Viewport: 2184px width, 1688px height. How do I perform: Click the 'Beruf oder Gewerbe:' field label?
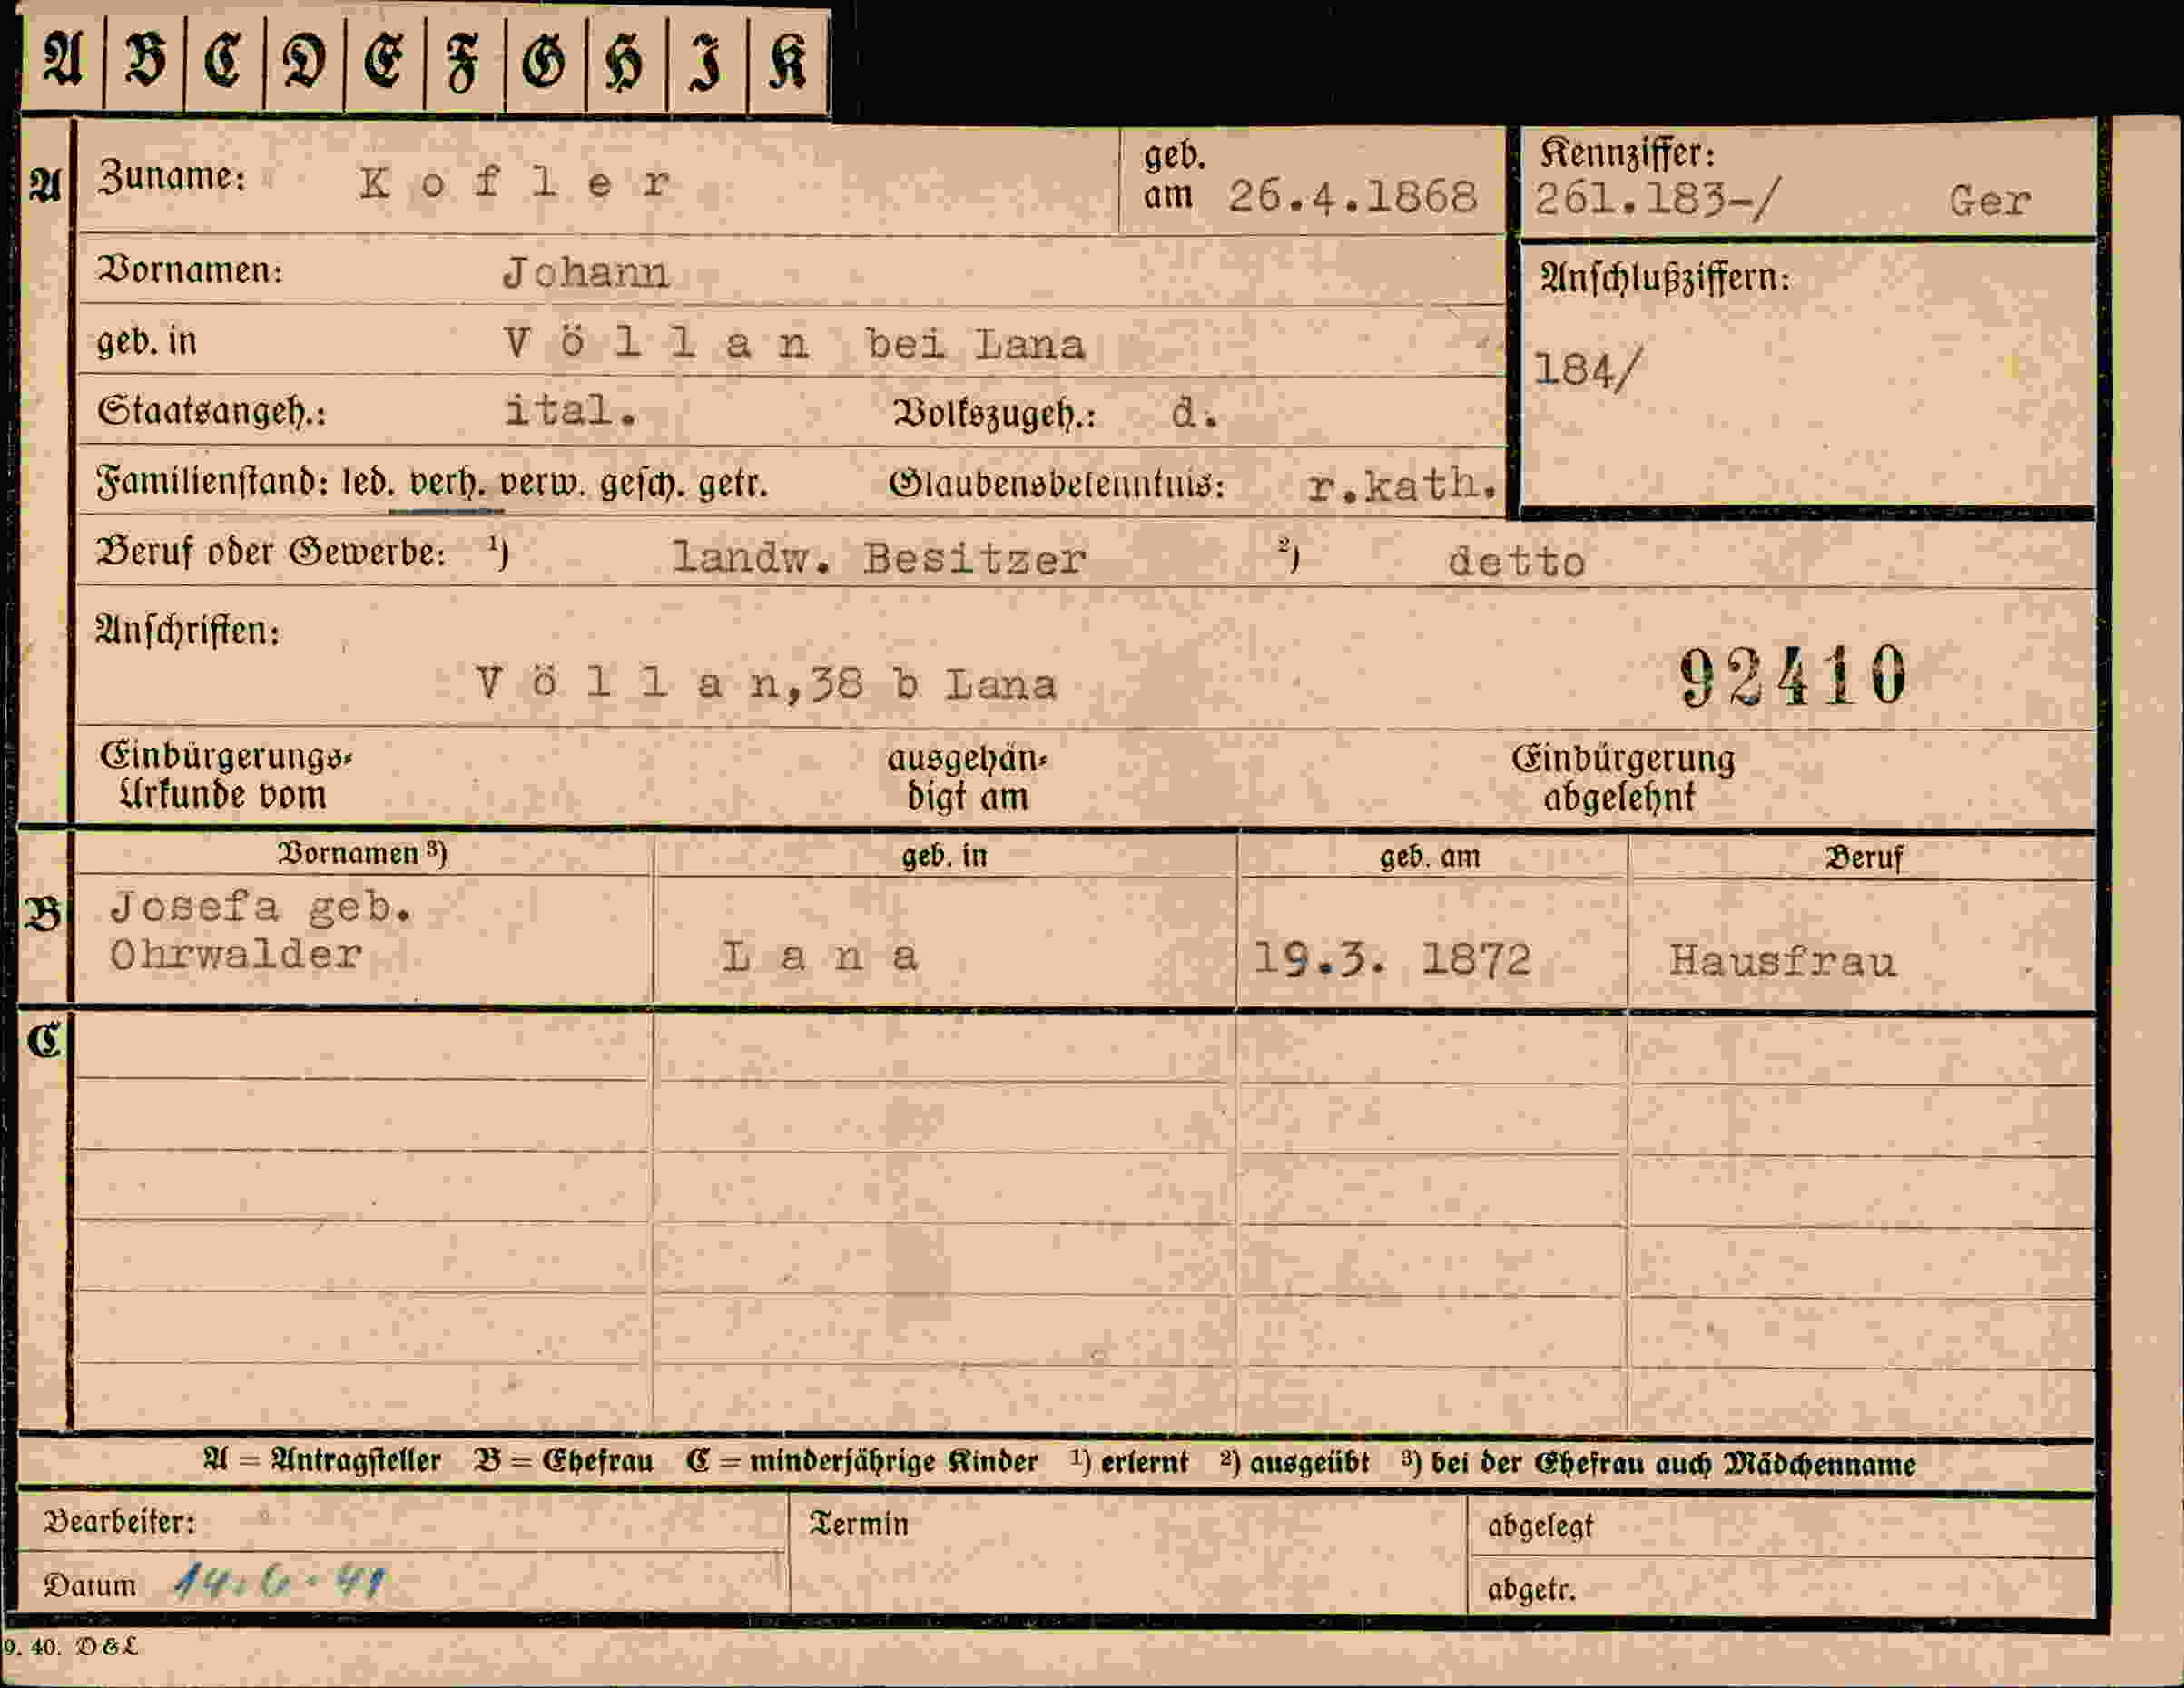pyautogui.click(x=270, y=553)
